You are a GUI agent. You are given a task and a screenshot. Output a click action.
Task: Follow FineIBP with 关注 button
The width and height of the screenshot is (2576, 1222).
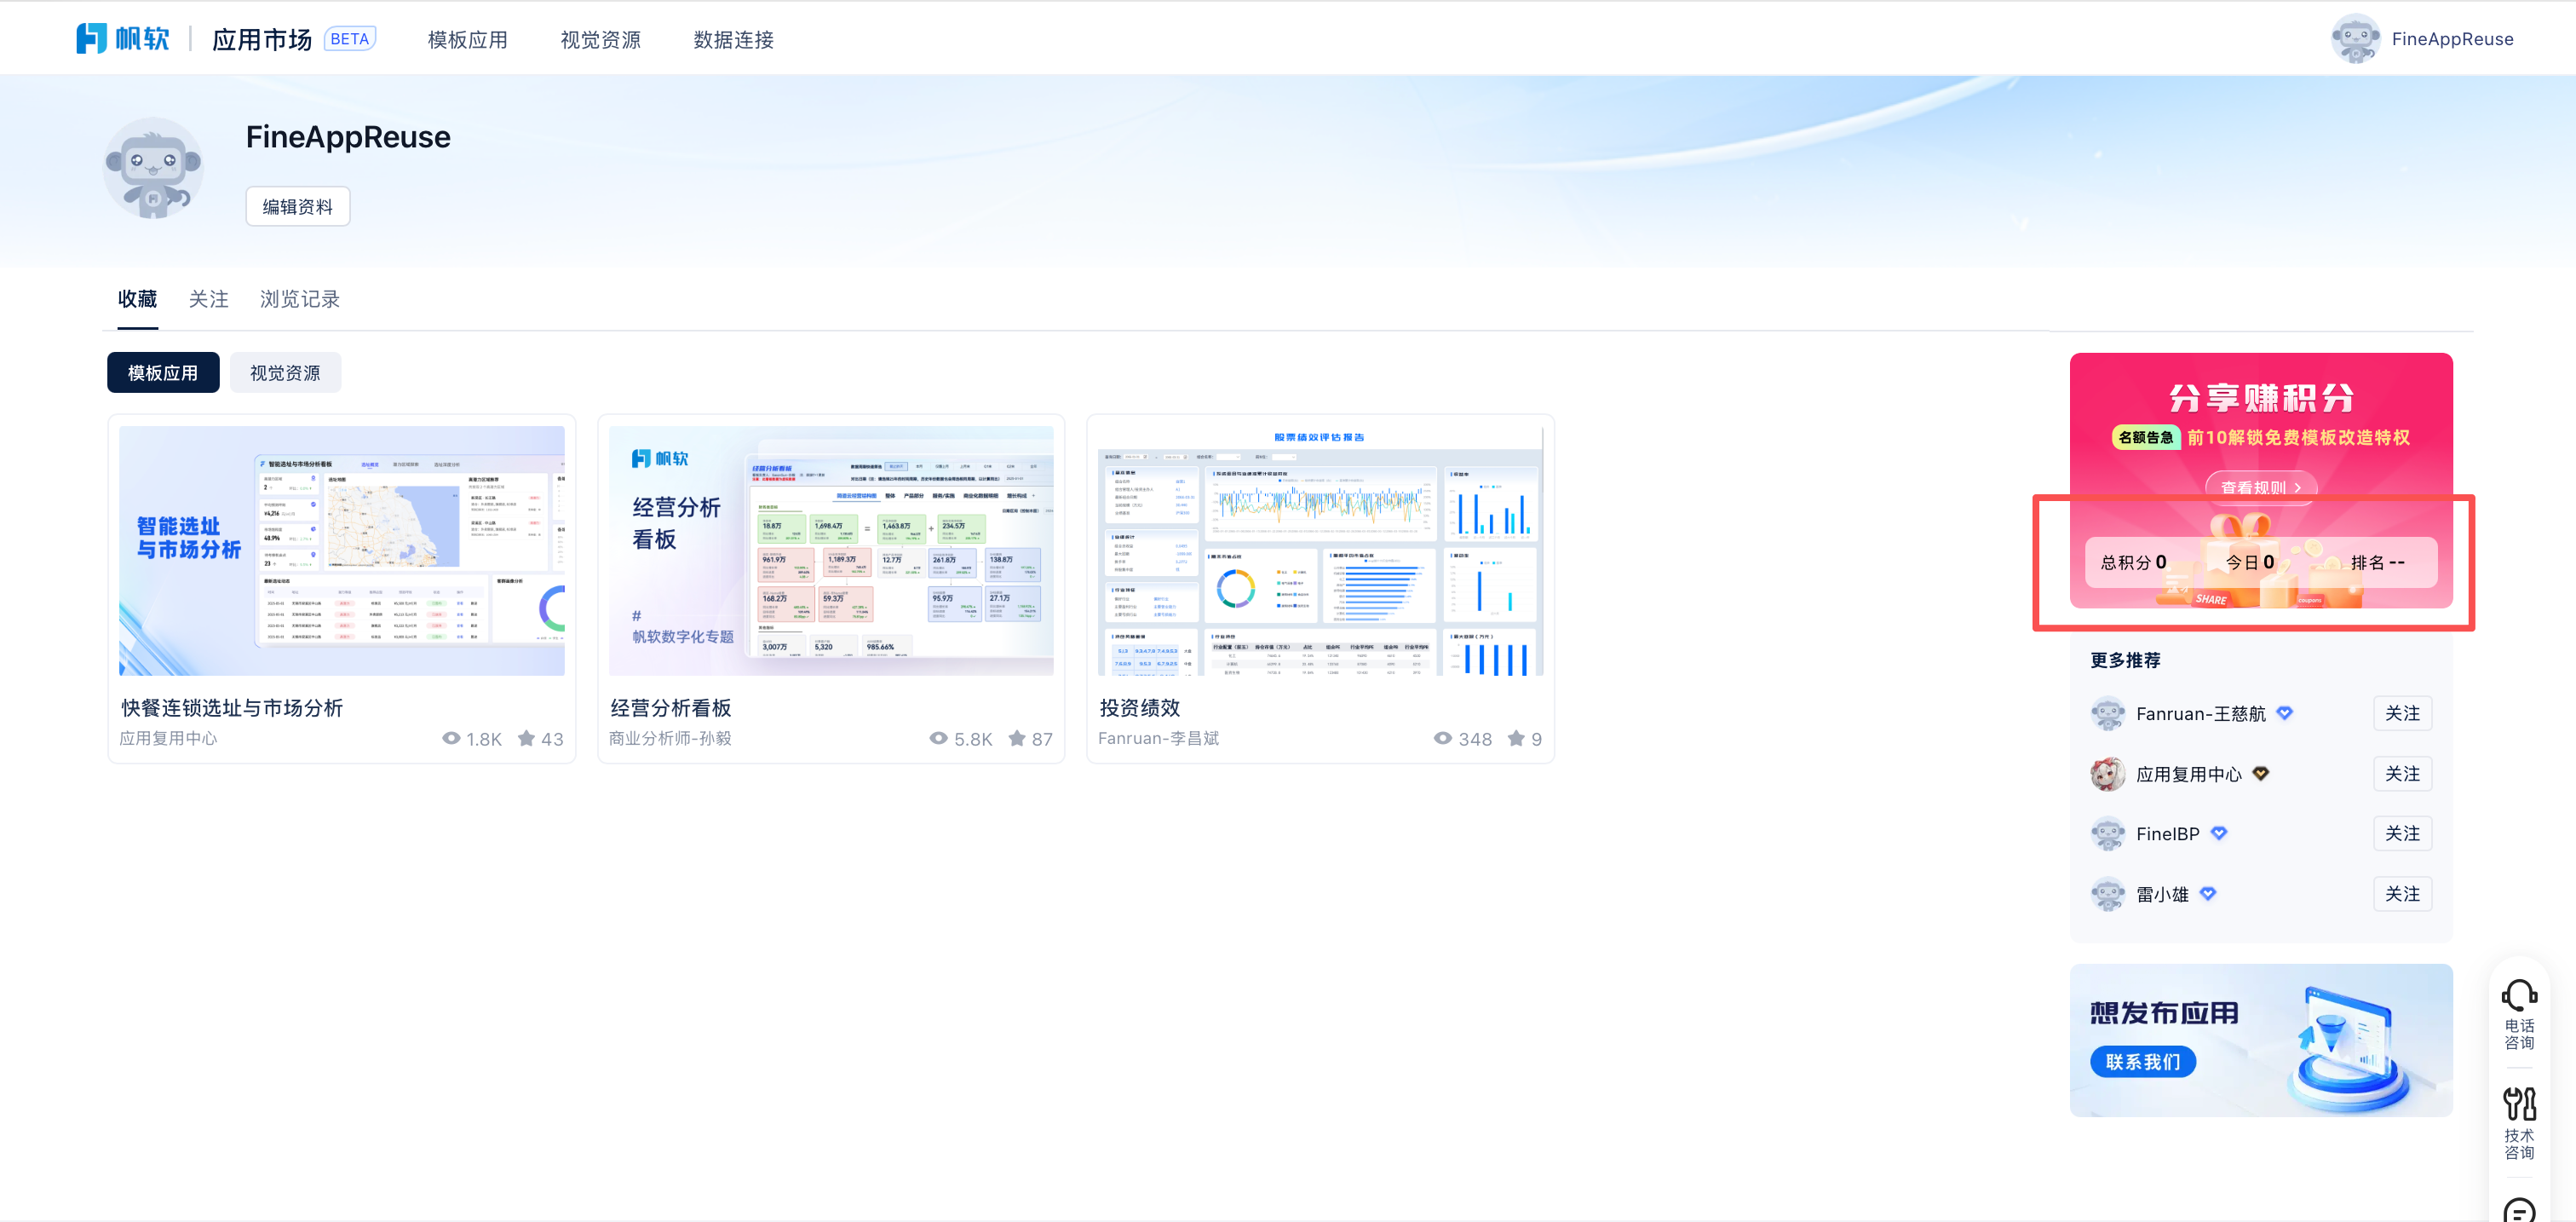click(2401, 833)
